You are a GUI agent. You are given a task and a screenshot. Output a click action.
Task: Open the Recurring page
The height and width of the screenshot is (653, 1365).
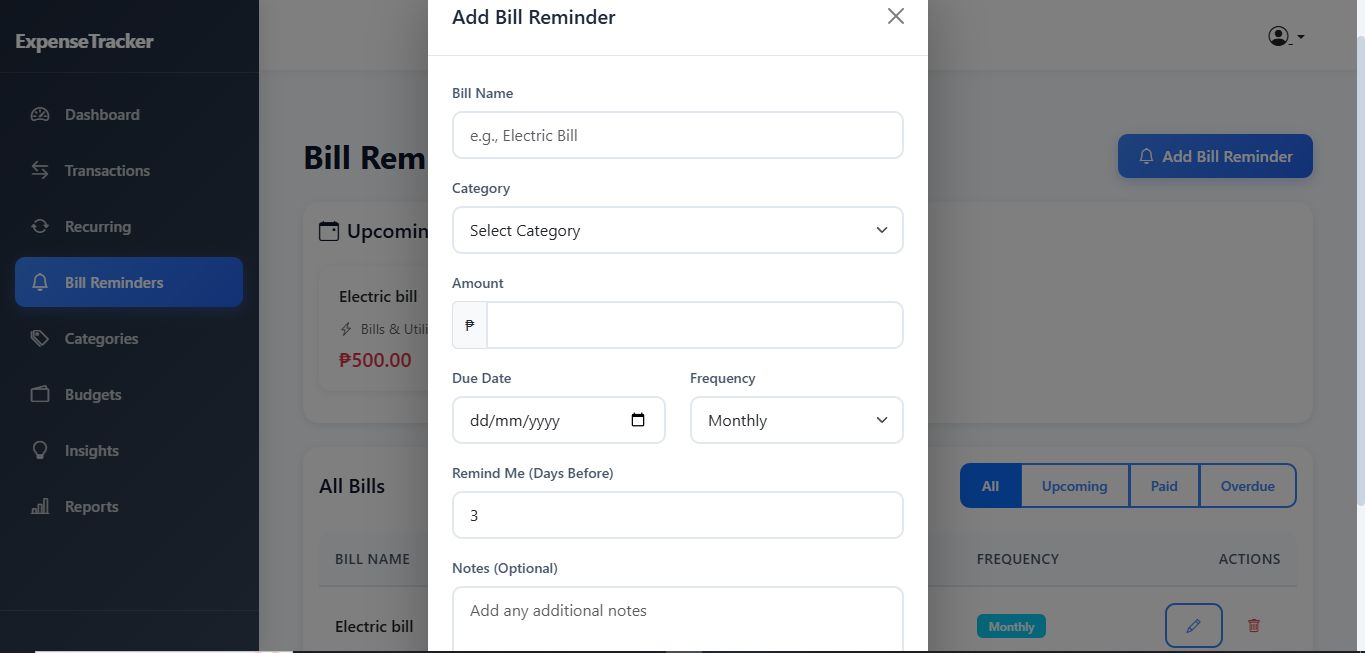tap(97, 227)
